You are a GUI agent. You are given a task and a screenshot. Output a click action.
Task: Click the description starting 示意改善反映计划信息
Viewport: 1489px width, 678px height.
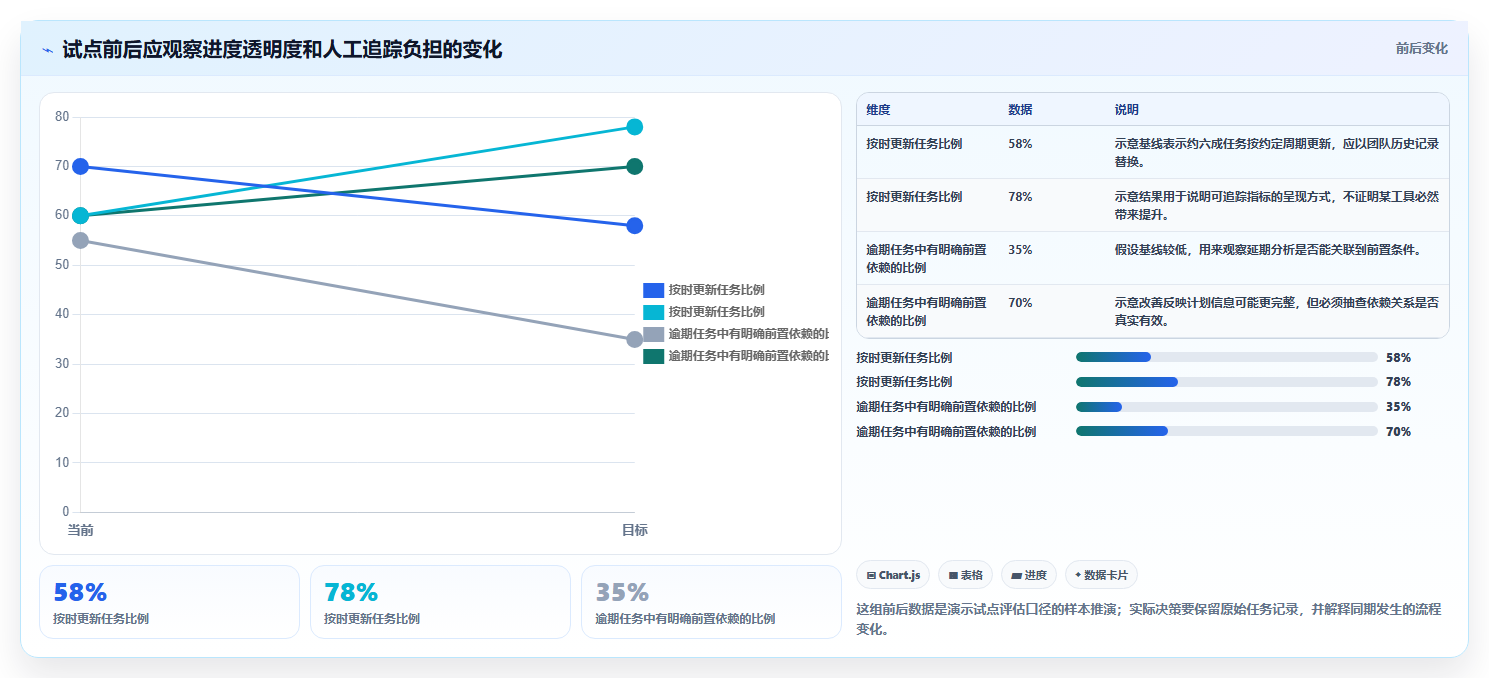tap(1277, 312)
